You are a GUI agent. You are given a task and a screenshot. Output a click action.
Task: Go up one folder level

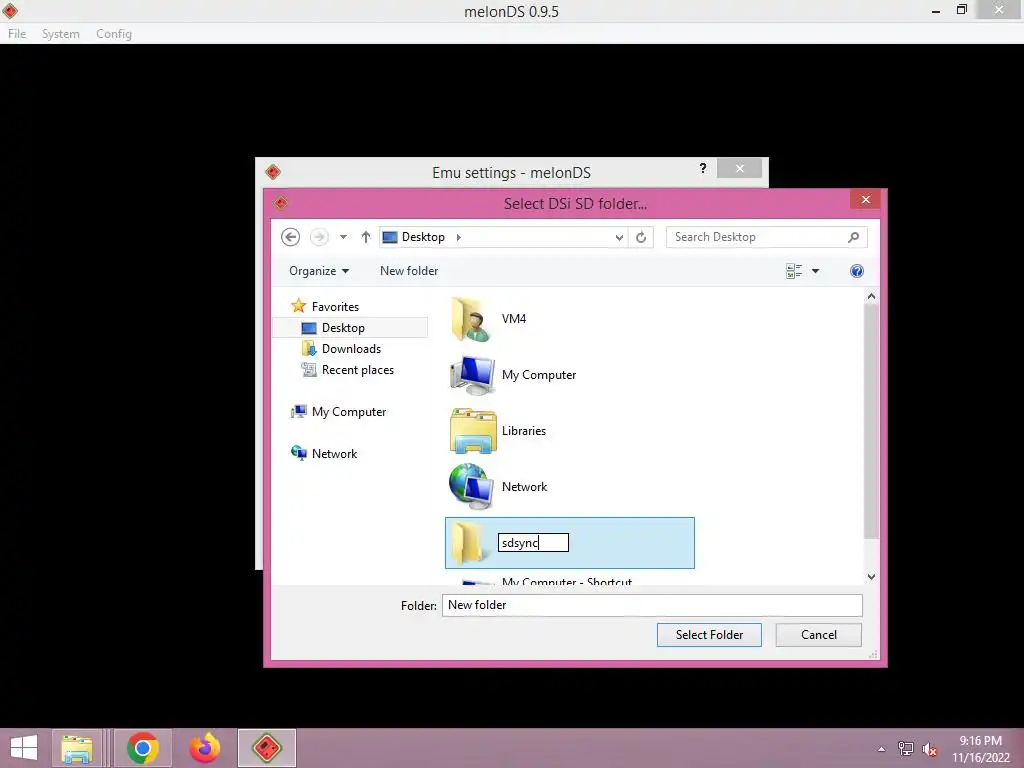coord(366,237)
